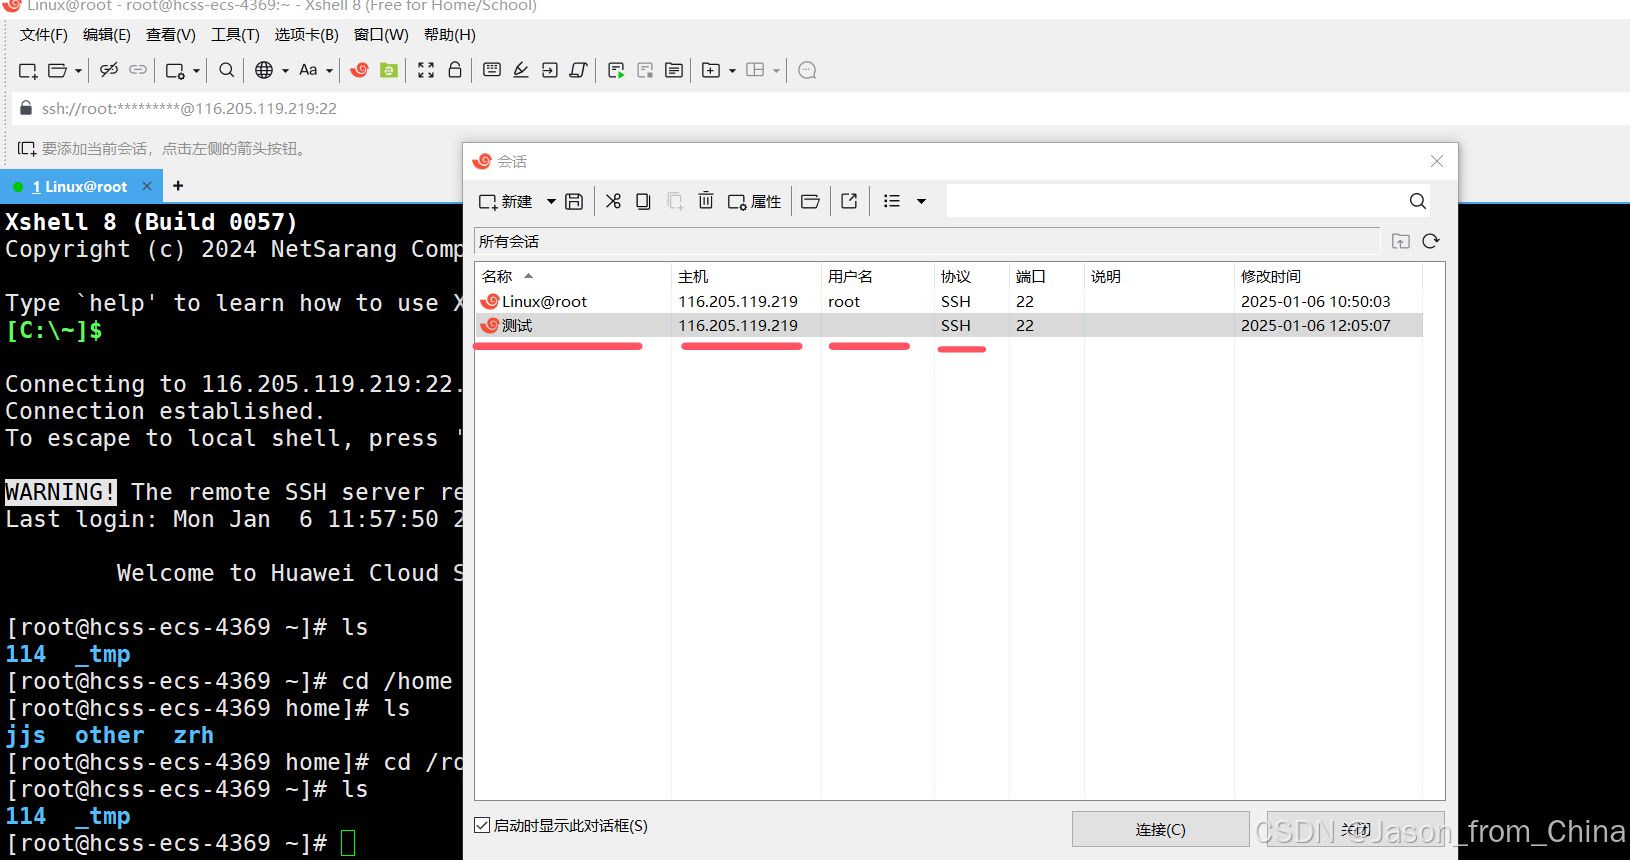The image size is (1630, 860).
Task: Sort by 主机 column header
Action: pos(746,276)
